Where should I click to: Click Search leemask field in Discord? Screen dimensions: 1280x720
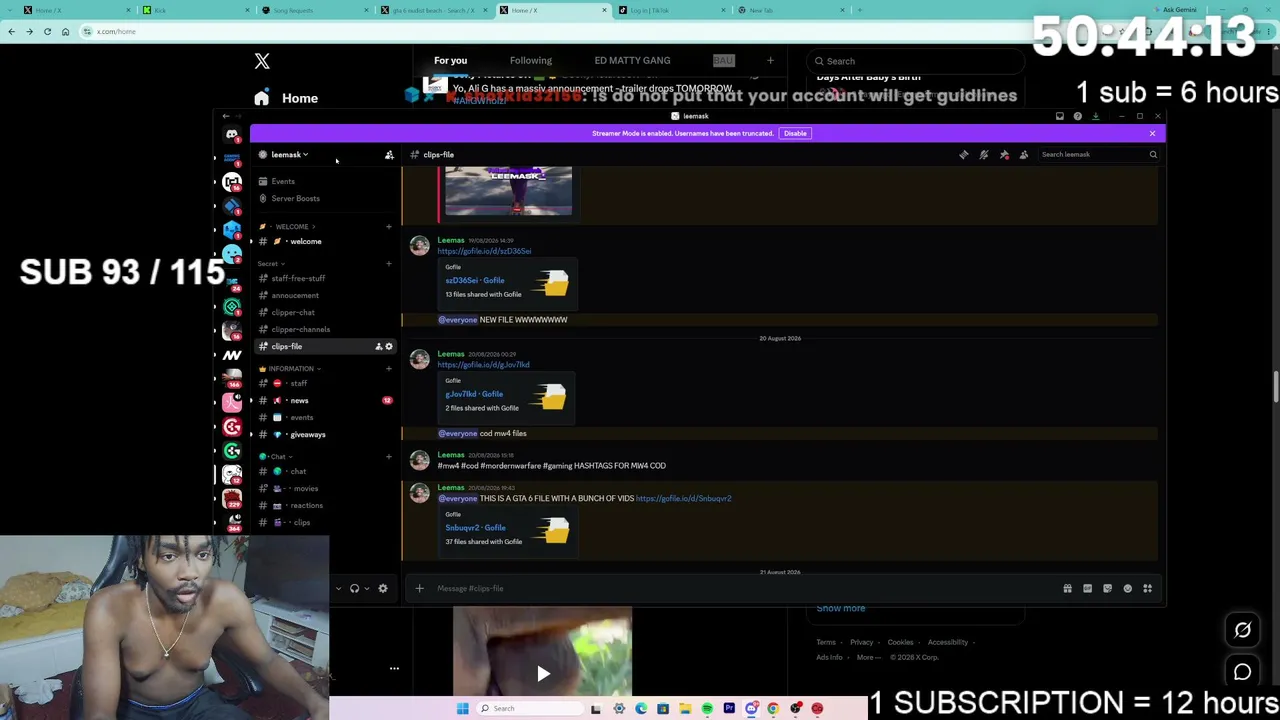[x=1097, y=155]
